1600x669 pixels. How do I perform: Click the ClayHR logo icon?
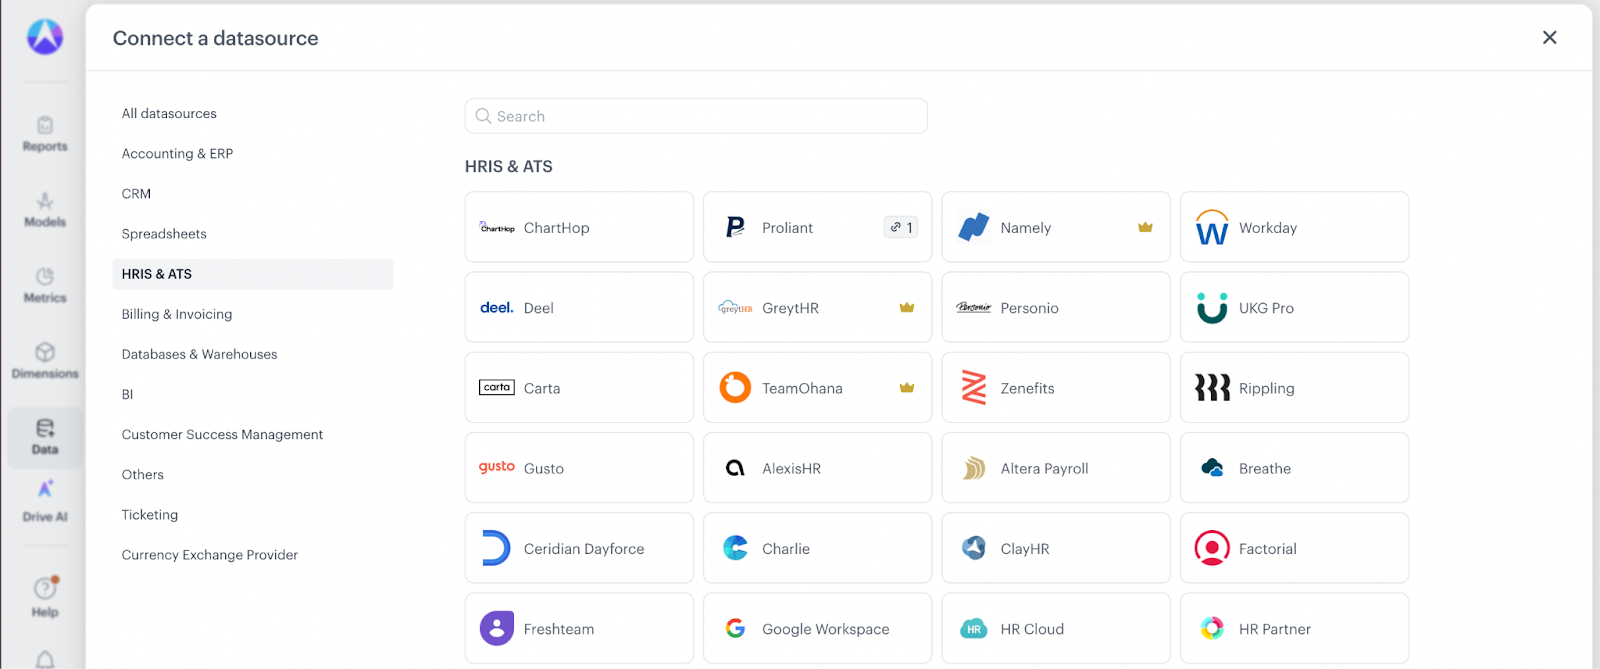click(x=974, y=548)
